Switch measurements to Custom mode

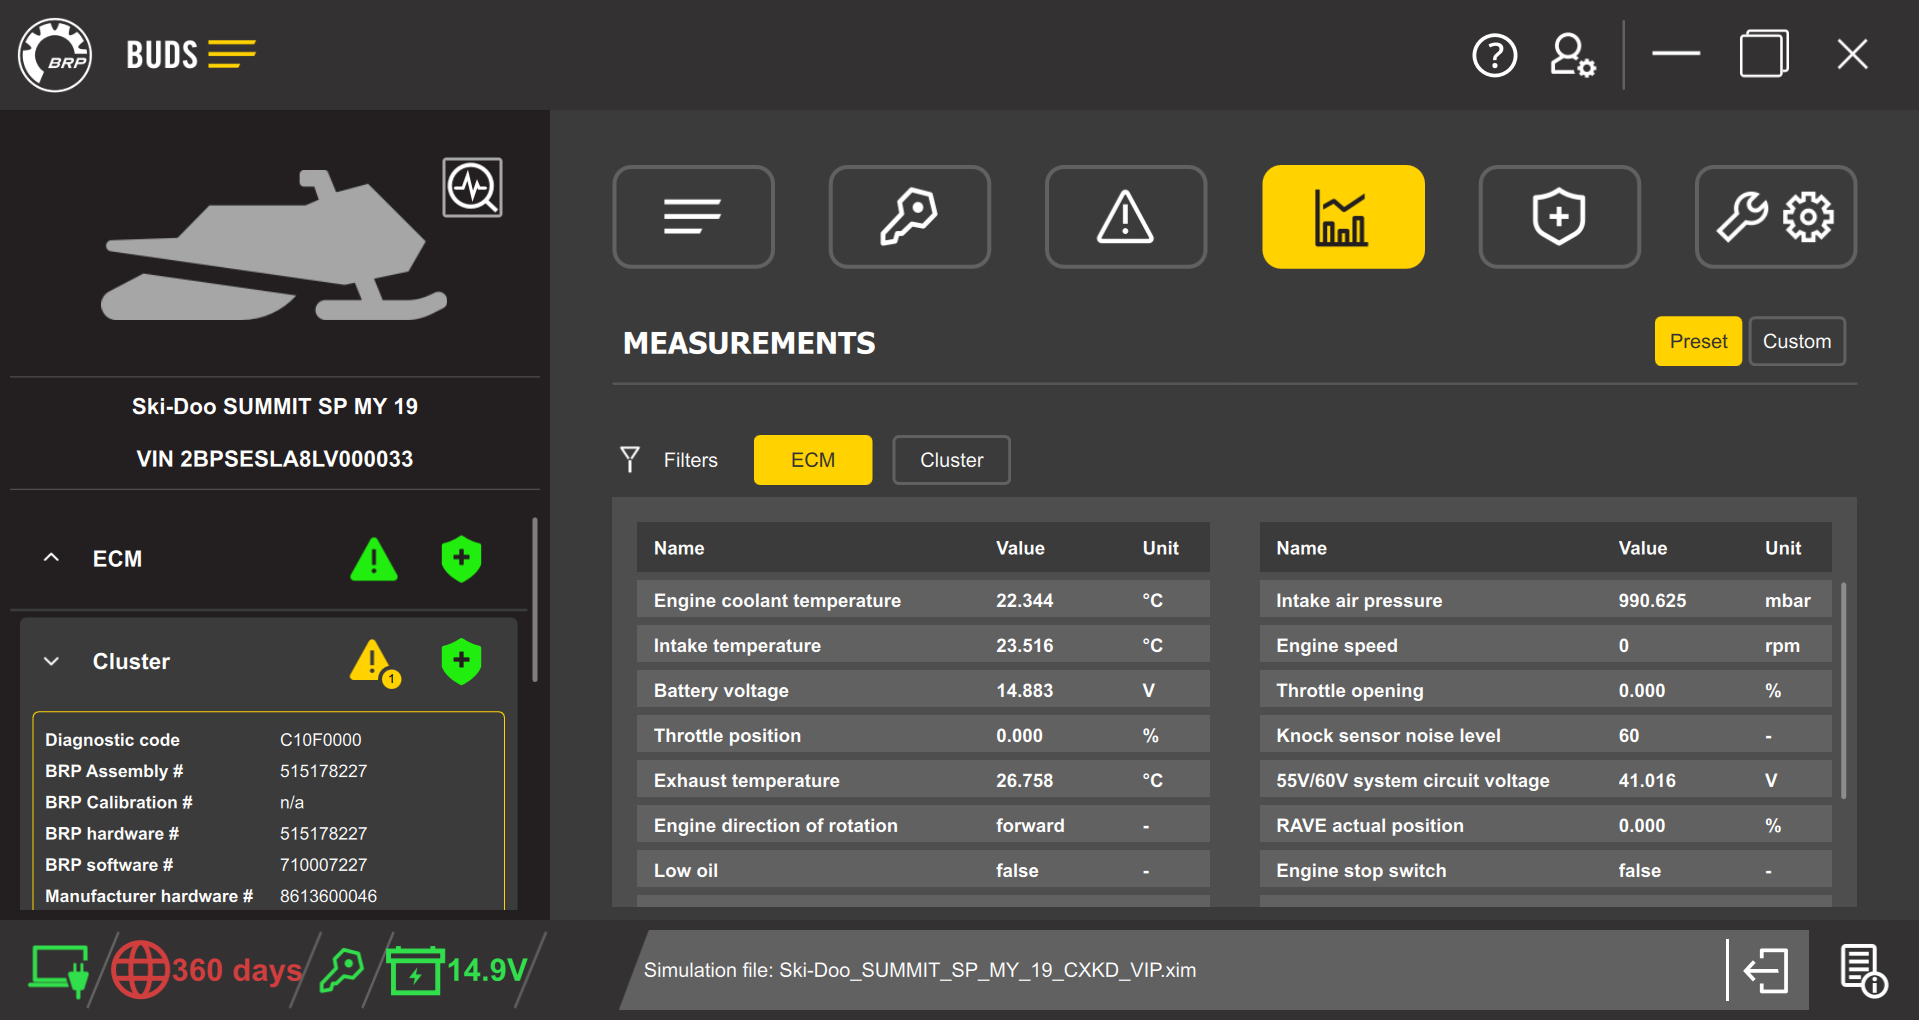point(1796,342)
